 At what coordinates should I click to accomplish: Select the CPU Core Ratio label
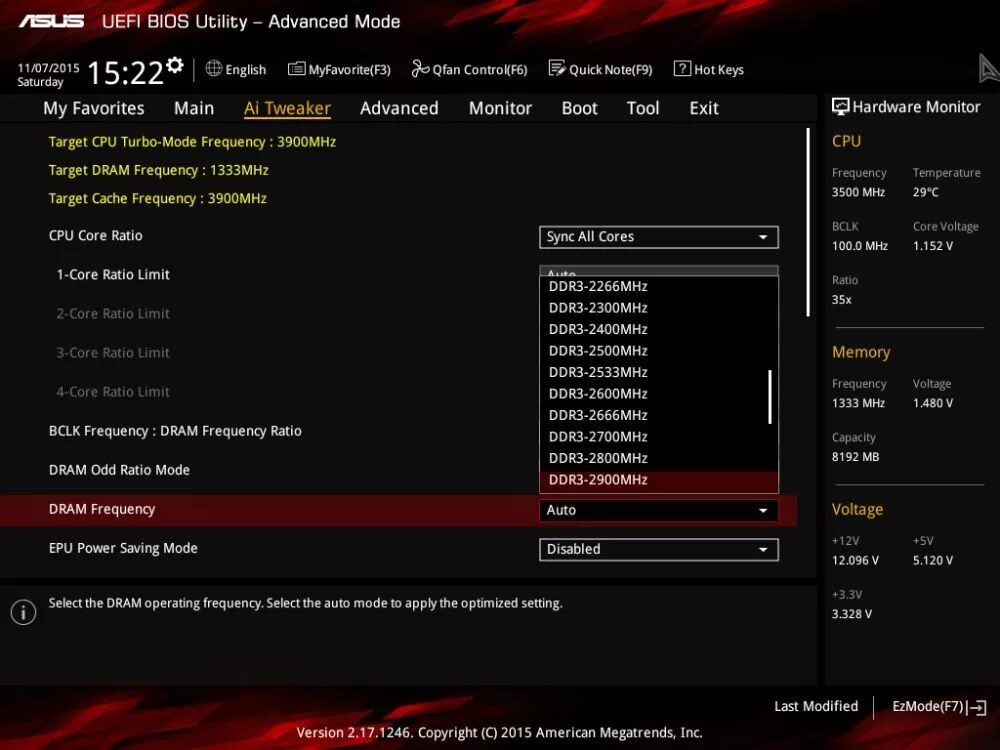pos(96,236)
